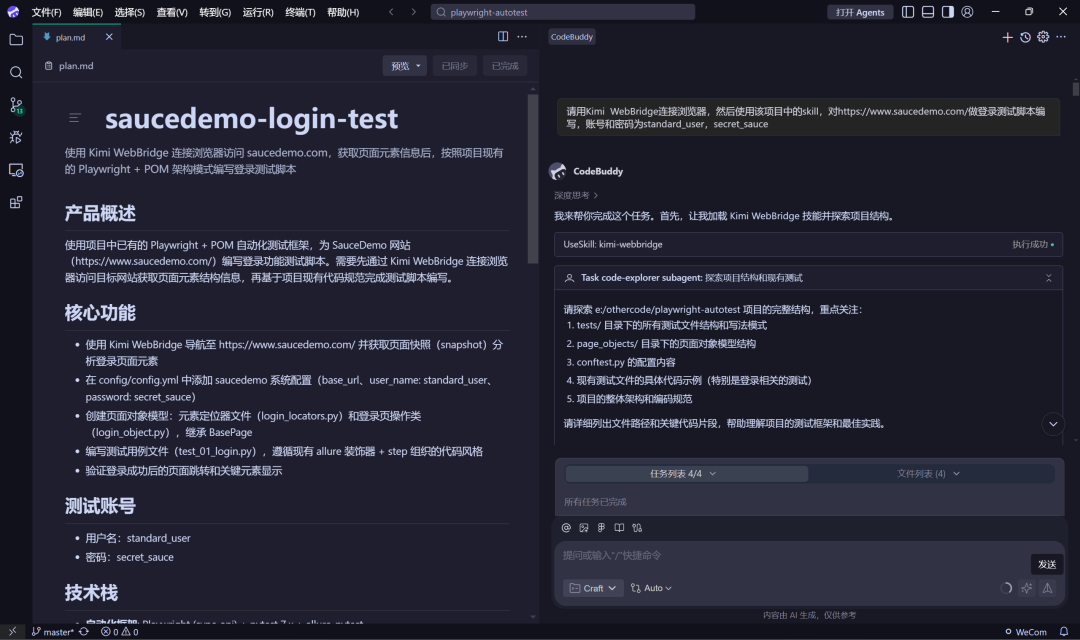This screenshot has width=1080, height=640.
Task: Expand the 任务列表 4/4 task list
Action: click(686, 474)
